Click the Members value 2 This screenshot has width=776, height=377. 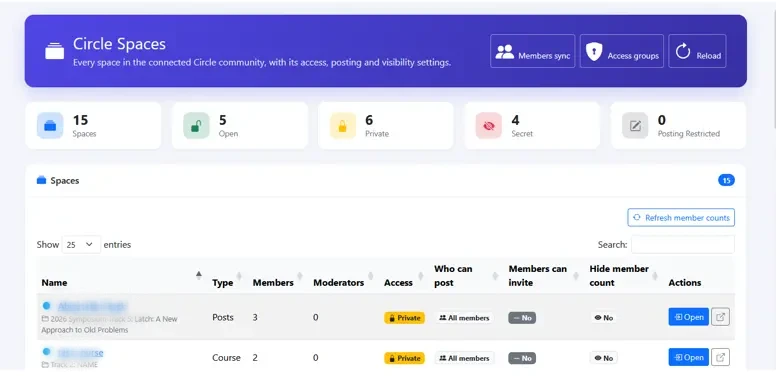click(255, 357)
